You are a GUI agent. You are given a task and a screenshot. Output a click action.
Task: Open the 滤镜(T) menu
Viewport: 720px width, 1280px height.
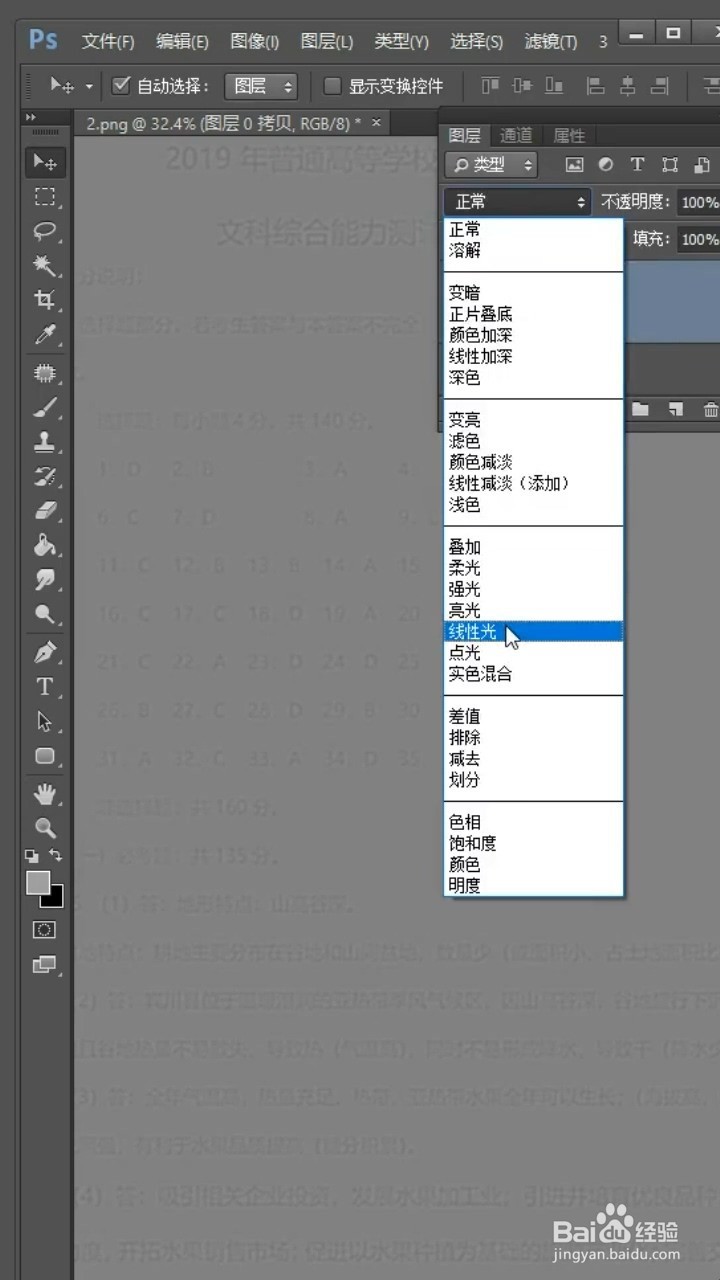coord(551,42)
